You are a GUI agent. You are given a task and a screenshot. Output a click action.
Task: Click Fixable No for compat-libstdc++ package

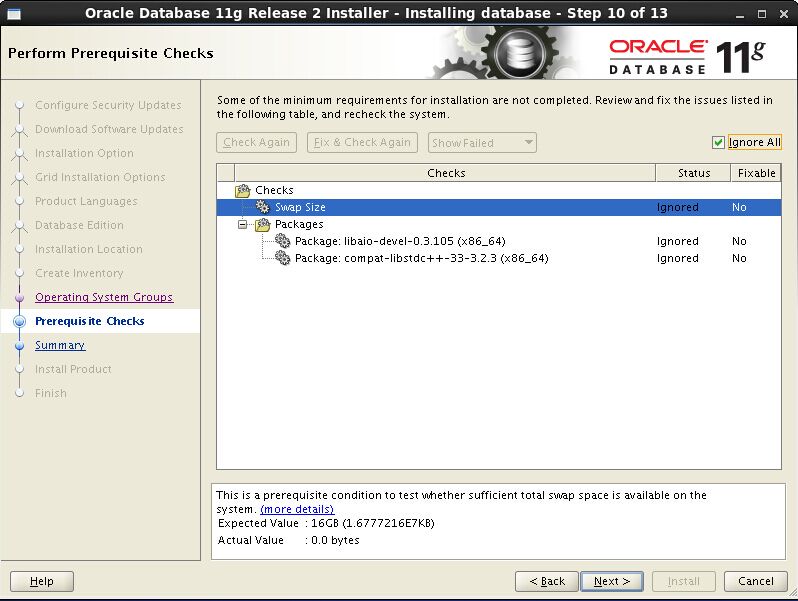(x=739, y=259)
